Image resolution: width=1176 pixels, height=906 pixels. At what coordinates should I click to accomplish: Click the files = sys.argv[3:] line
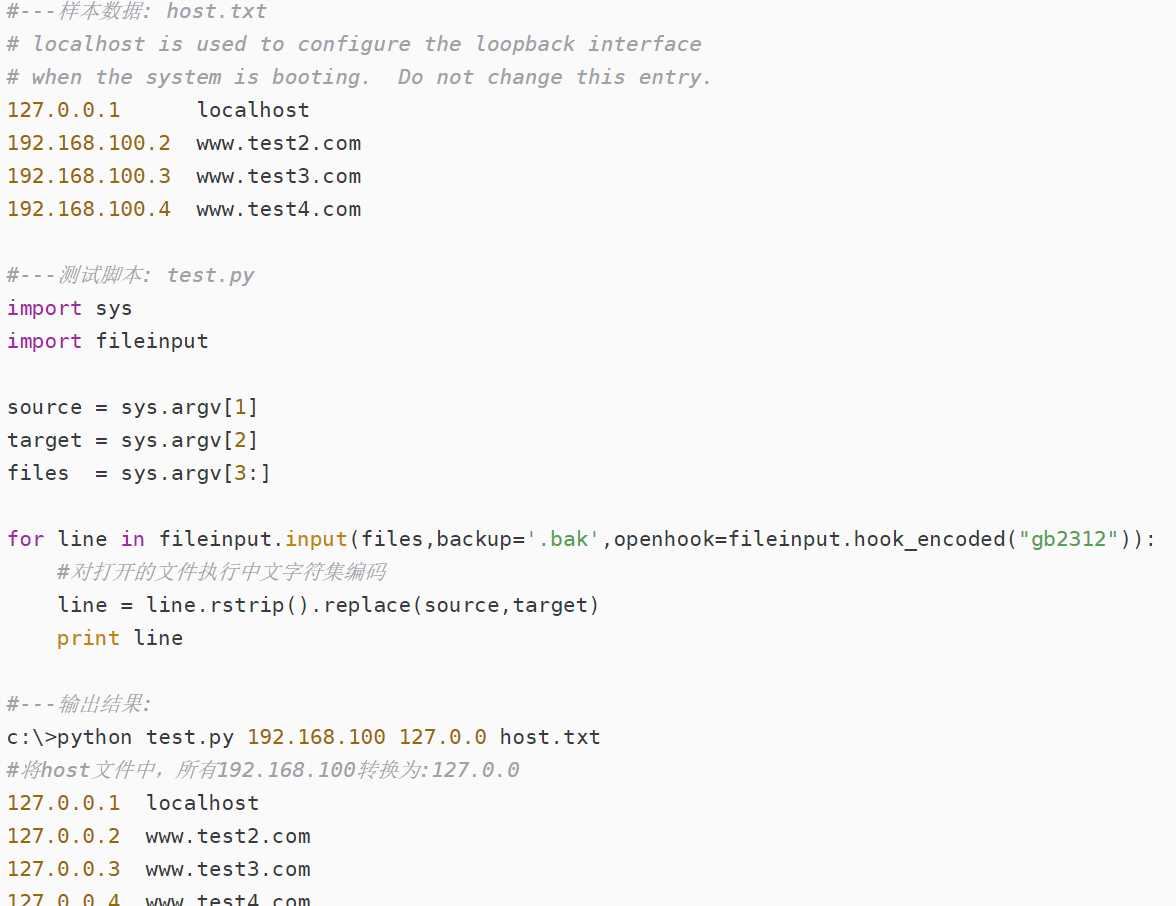[138, 473]
